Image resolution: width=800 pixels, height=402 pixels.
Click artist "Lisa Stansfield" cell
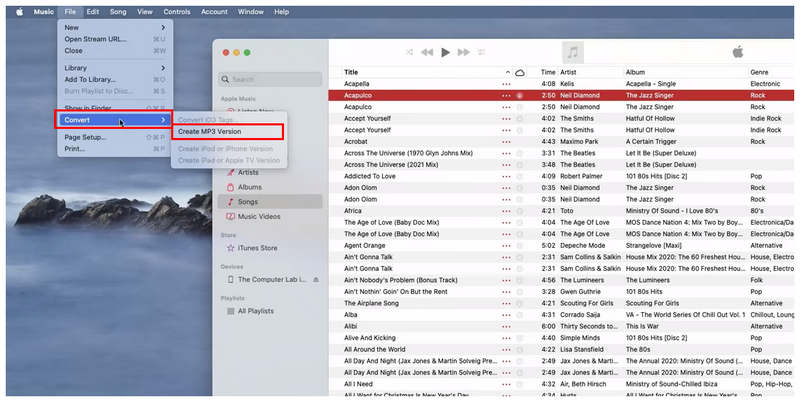pos(582,350)
